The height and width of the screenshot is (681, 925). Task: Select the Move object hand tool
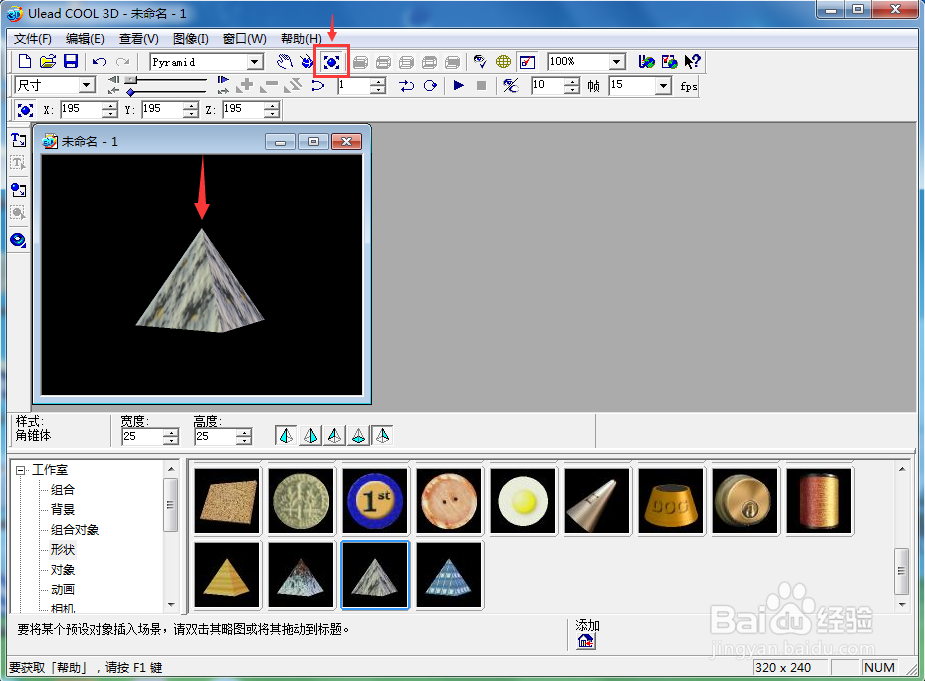285,61
